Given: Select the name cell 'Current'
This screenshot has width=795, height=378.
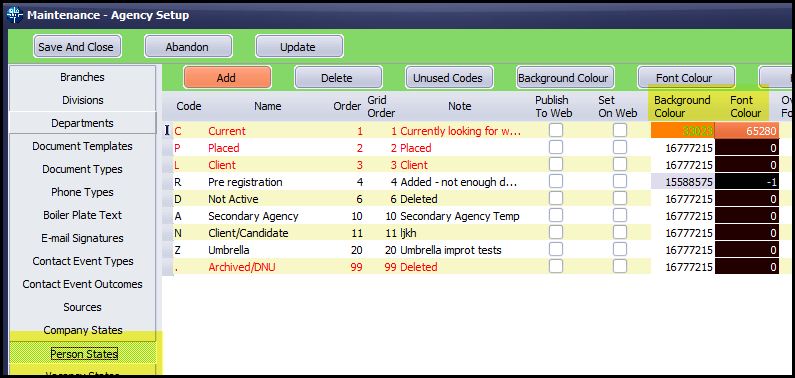Looking at the screenshot, I should point(227,131).
